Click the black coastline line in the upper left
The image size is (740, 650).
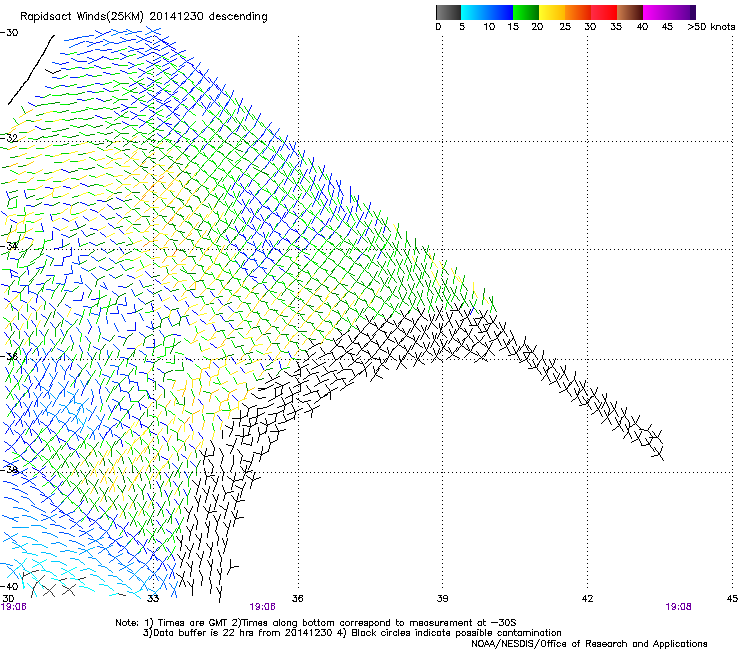click(x=31, y=70)
